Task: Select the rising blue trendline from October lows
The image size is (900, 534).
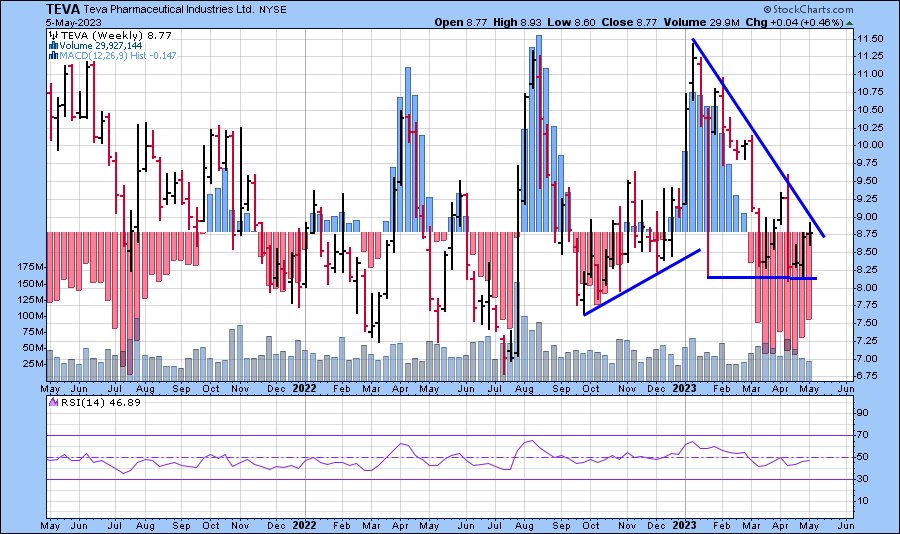Action: [x=642, y=282]
